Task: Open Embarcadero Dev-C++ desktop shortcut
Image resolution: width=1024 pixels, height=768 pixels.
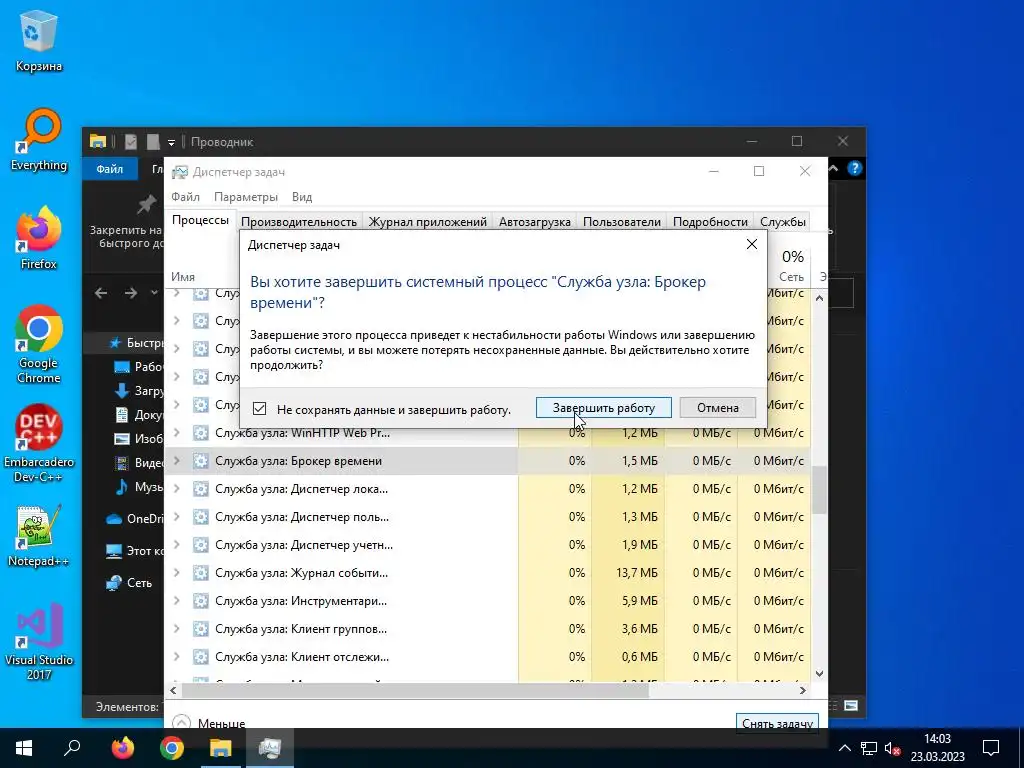Action: tap(39, 443)
